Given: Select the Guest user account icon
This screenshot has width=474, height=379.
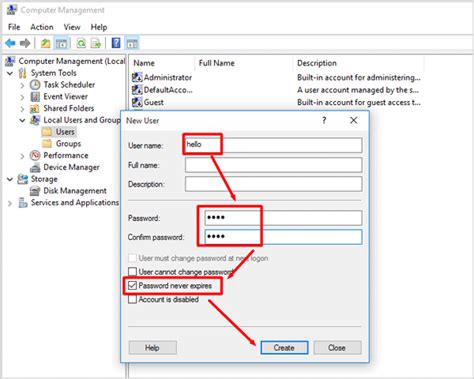Looking at the screenshot, I should 137,102.
